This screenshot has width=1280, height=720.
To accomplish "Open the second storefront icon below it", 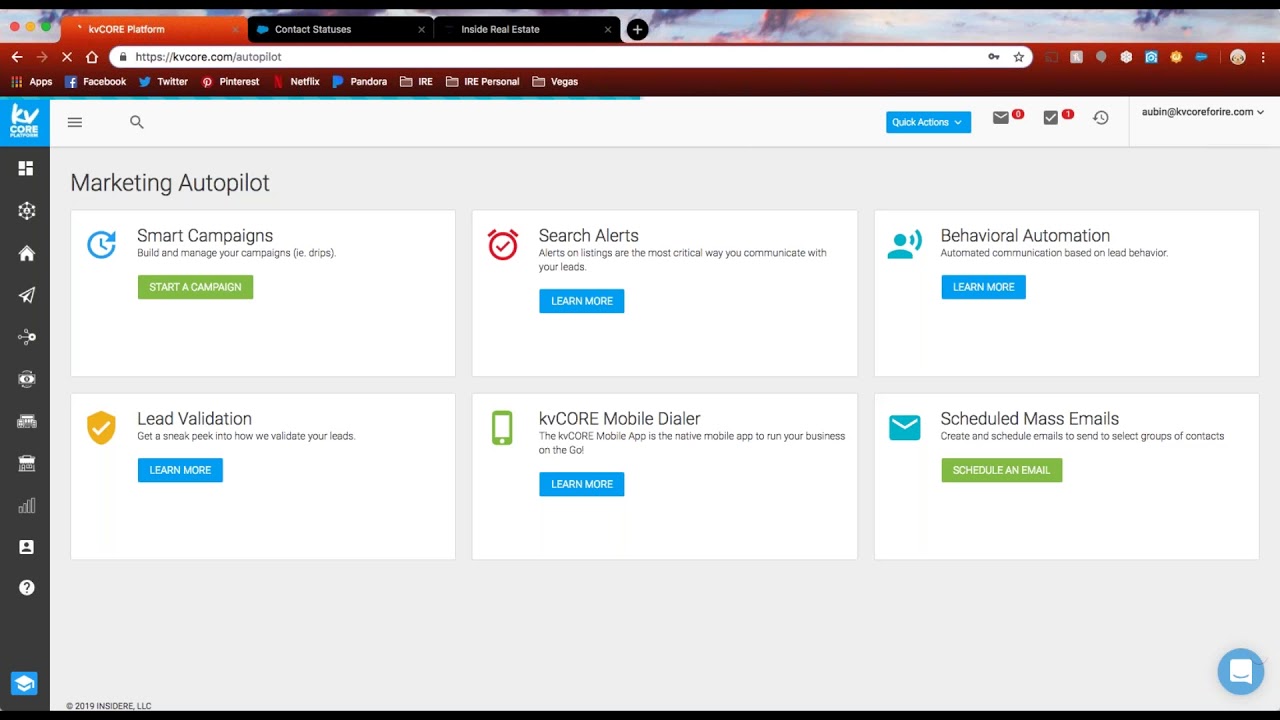I will pyautogui.click(x=27, y=463).
